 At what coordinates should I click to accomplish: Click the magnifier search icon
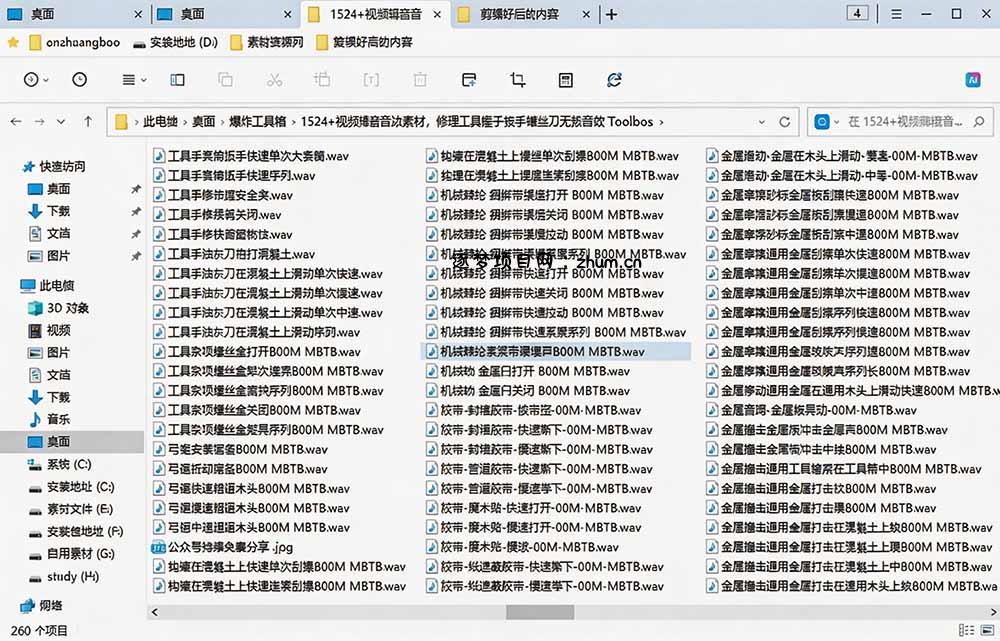[x=979, y=122]
